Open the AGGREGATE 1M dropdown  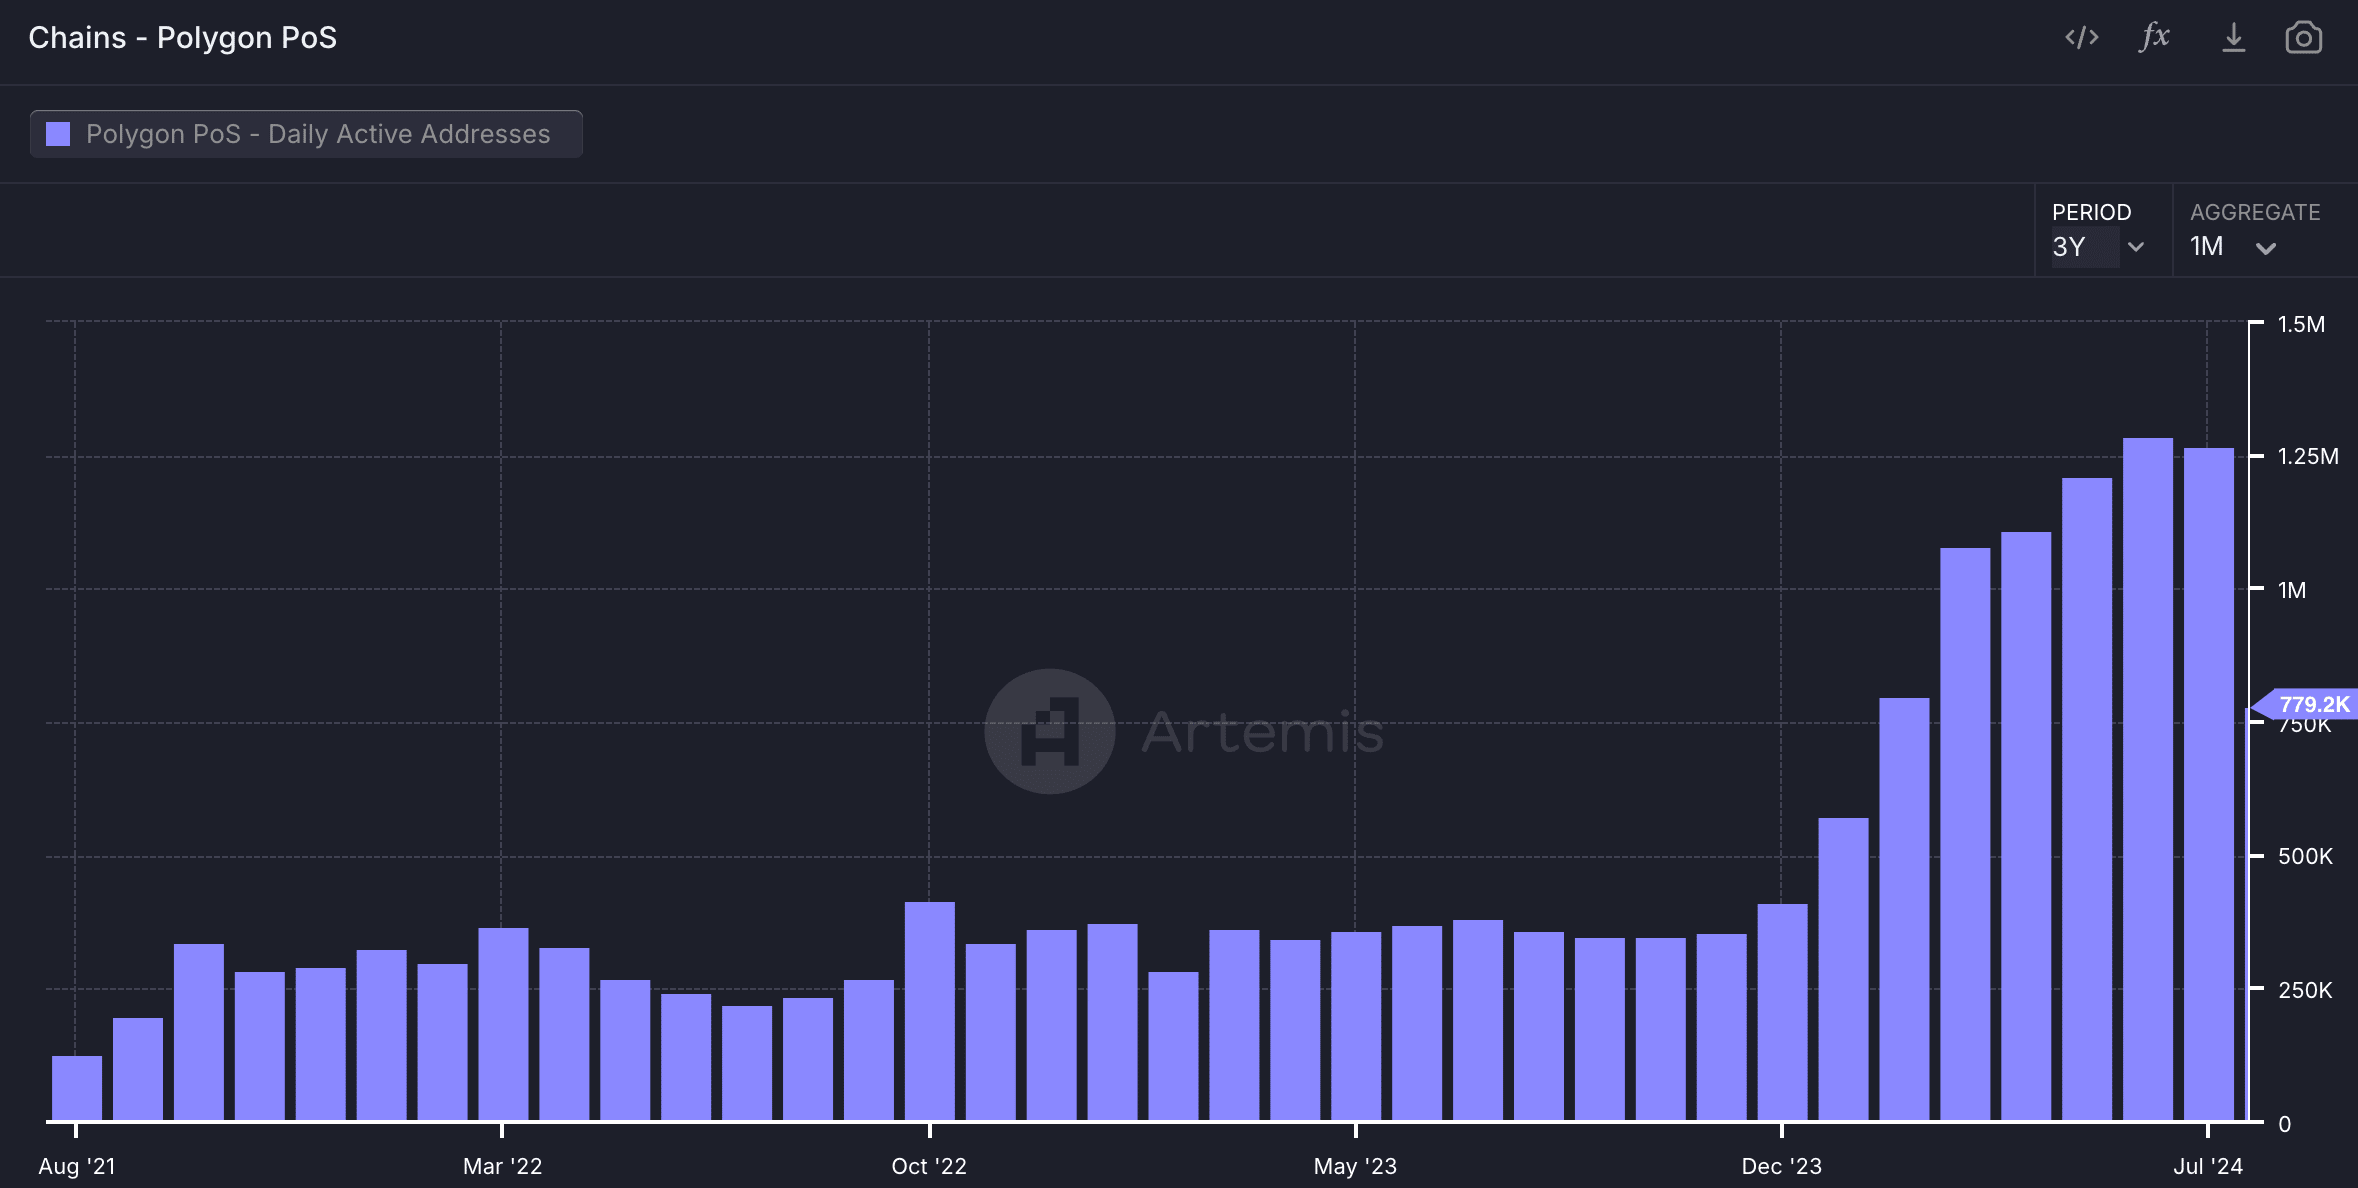[2233, 246]
